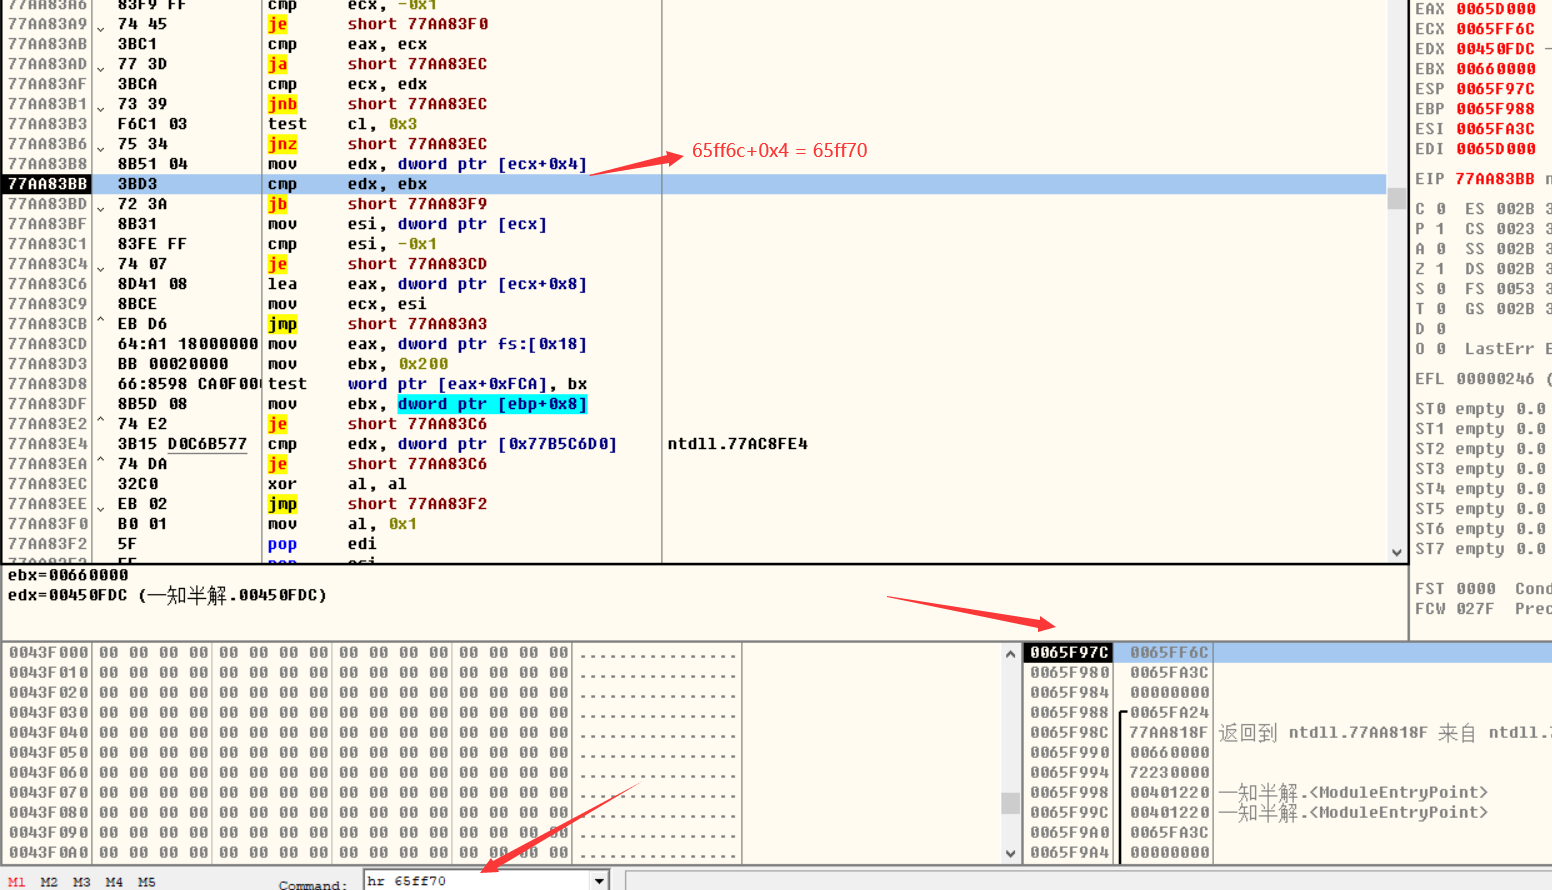Click the info pane line edx=00450FDC

167,595
